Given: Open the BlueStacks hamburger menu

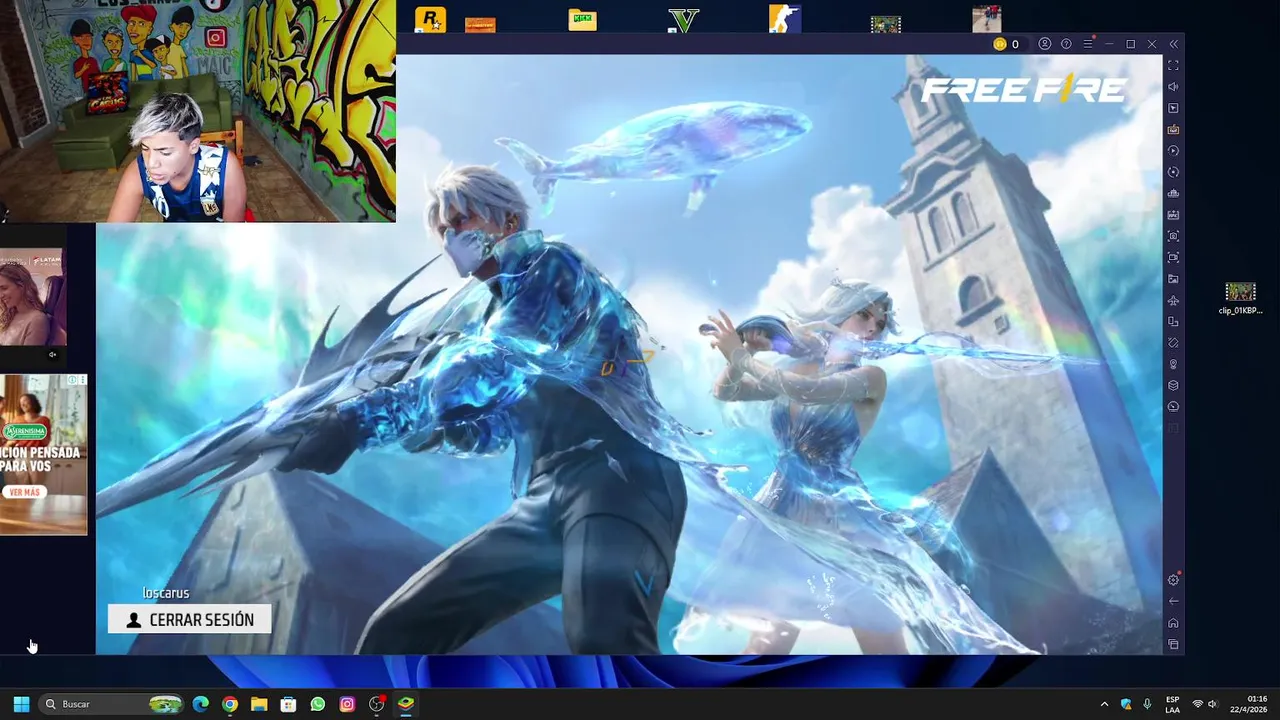Looking at the screenshot, I should (1088, 44).
